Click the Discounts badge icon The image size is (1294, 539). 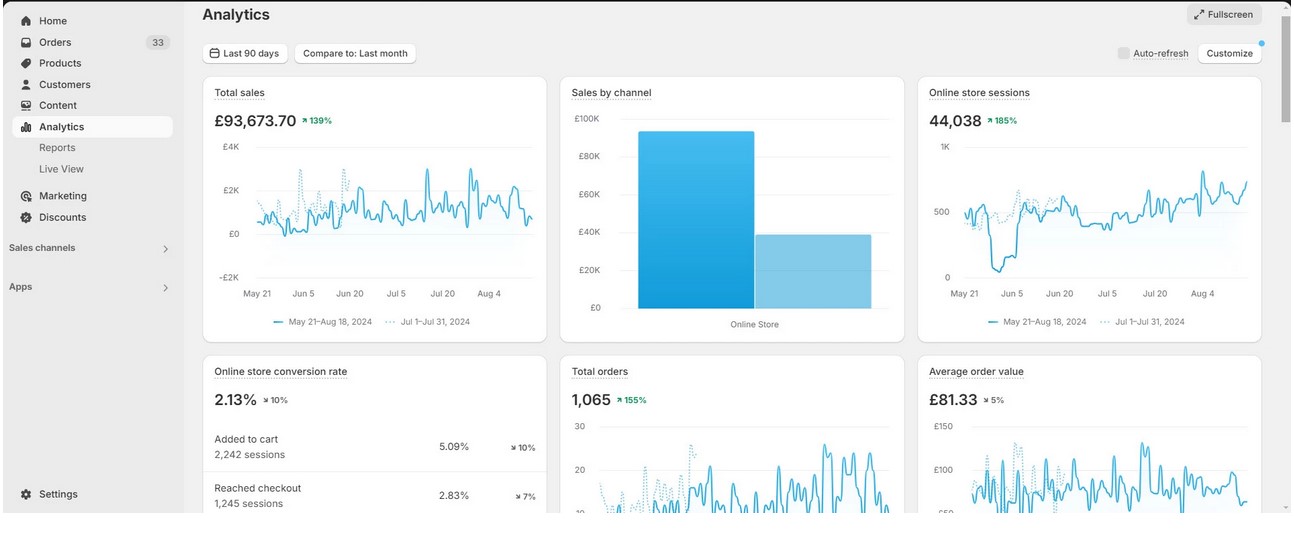(26, 217)
